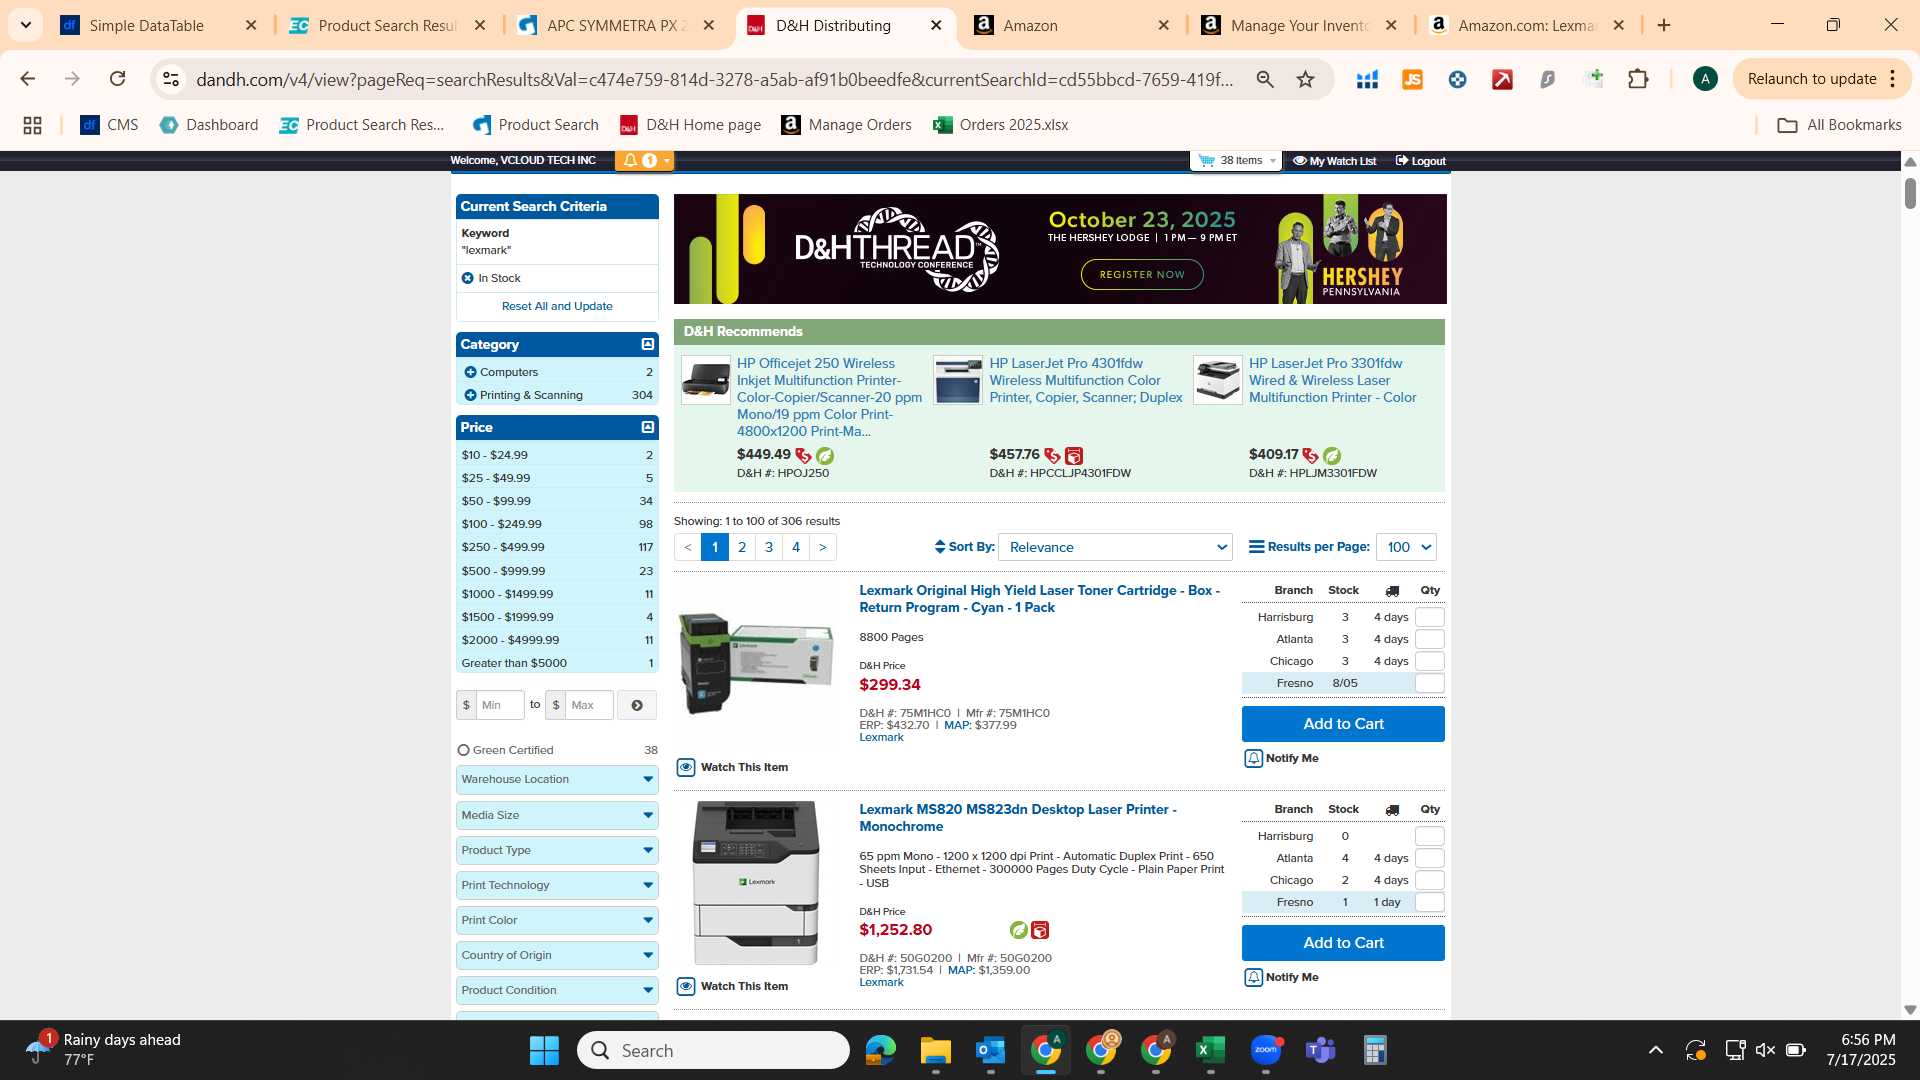
Task: Click the red icon right of the $1,252.80 leaf
Action: coord(1040,930)
